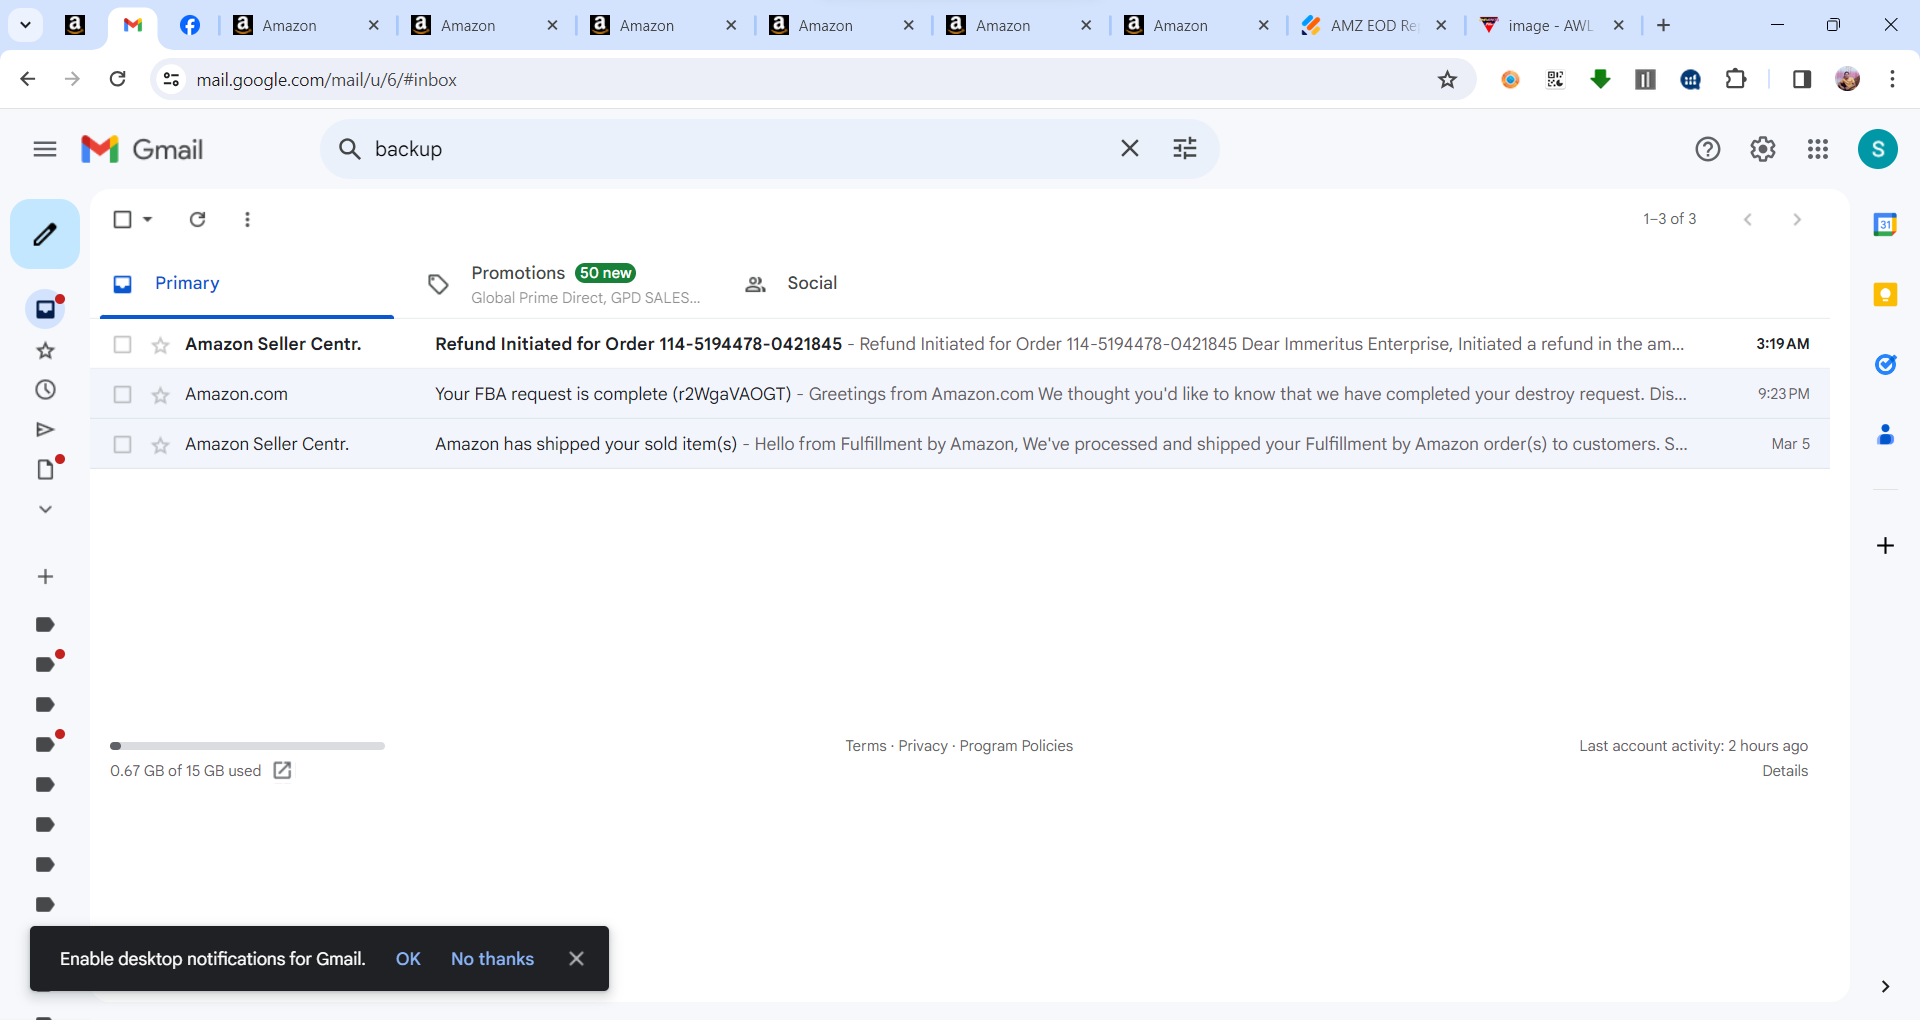Open the Program Policies link

[x=1016, y=746]
